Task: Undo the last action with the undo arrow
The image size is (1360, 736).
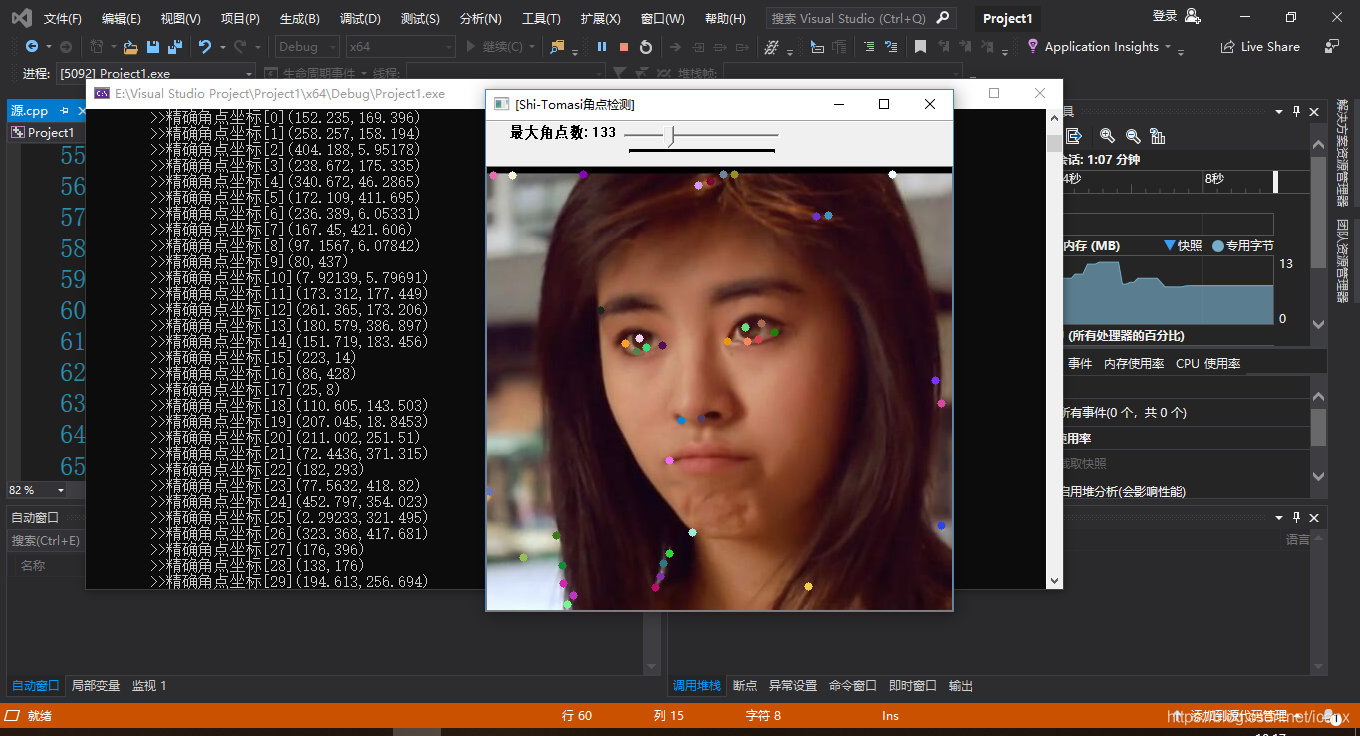Action: pyautogui.click(x=205, y=47)
